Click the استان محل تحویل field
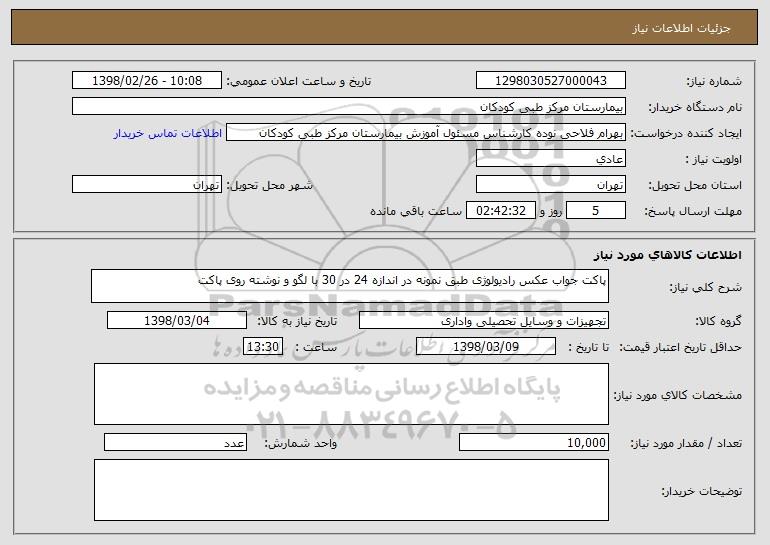Screen dimensions: 770x545 tap(550, 185)
